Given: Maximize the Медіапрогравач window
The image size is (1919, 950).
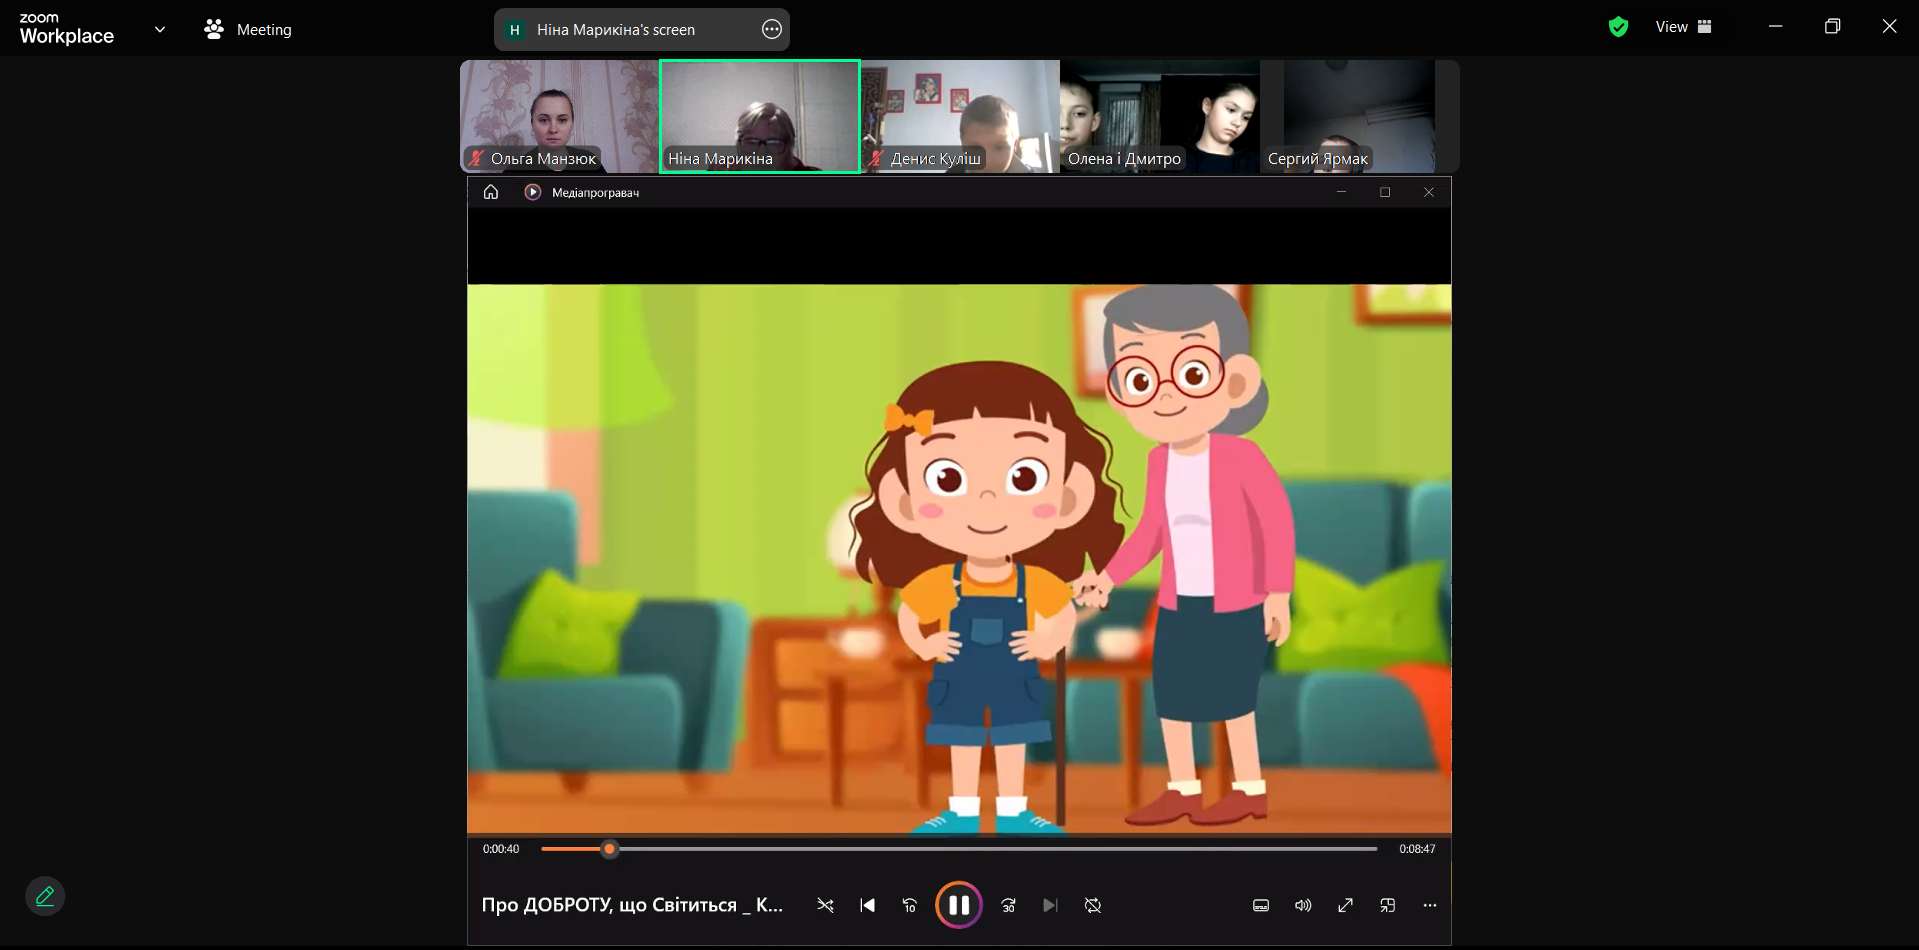Looking at the screenshot, I should 1385,192.
